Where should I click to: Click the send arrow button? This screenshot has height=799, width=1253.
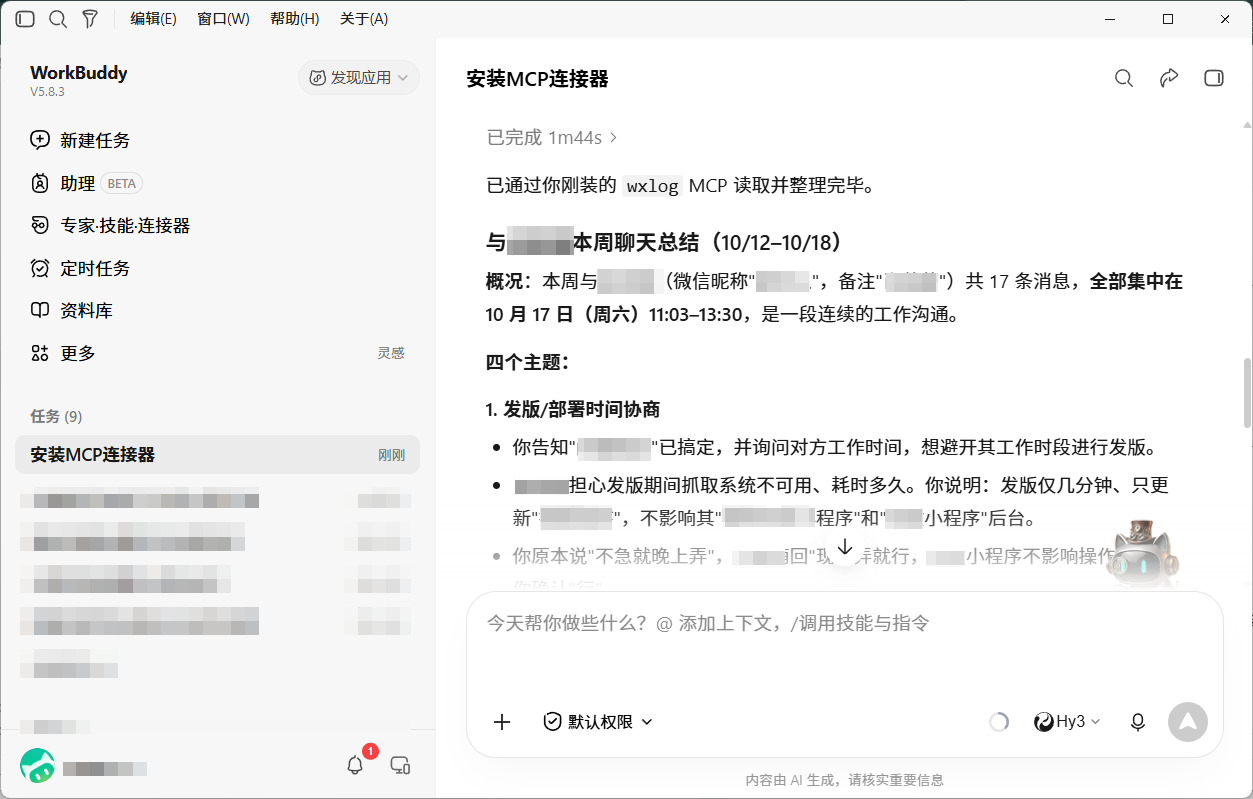pos(1188,721)
